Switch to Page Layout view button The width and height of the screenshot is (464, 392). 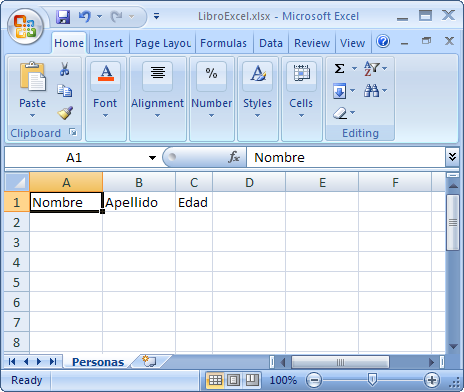click(234, 380)
